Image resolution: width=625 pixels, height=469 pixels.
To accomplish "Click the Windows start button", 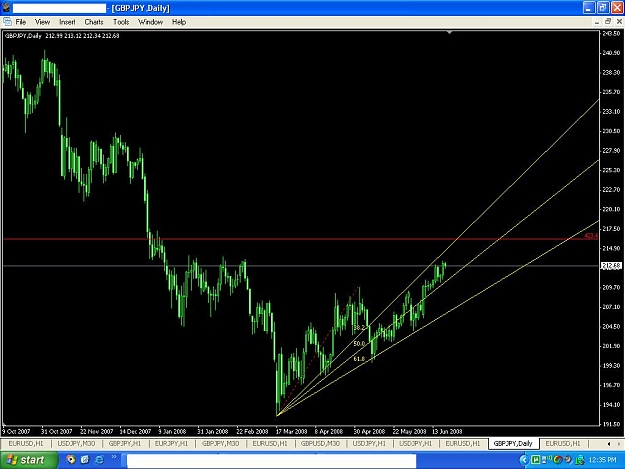I will pos(29,460).
